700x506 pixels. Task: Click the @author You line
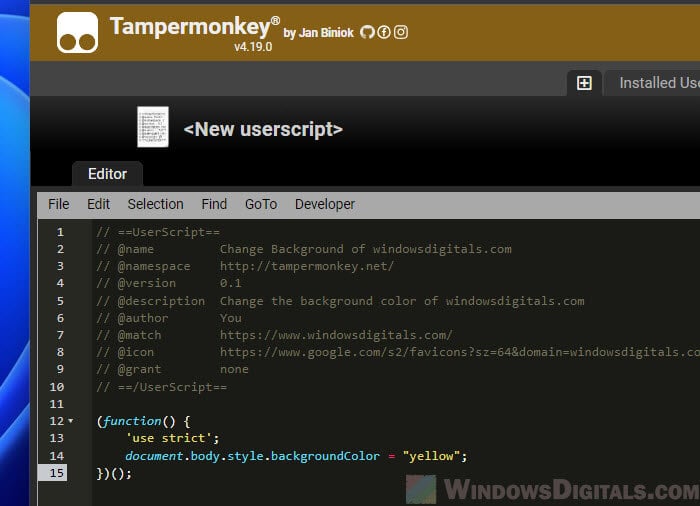(169, 318)
